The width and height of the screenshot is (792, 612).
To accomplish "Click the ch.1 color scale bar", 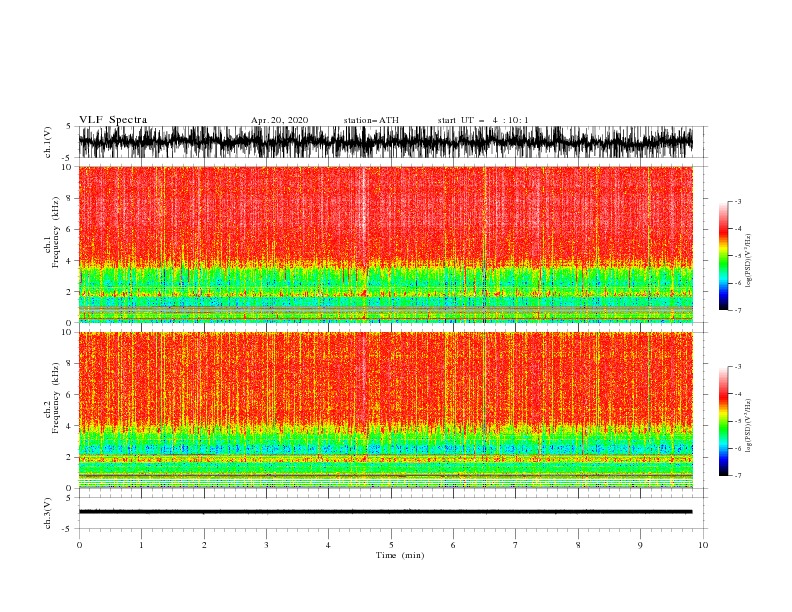I will [x=723, y=256].
